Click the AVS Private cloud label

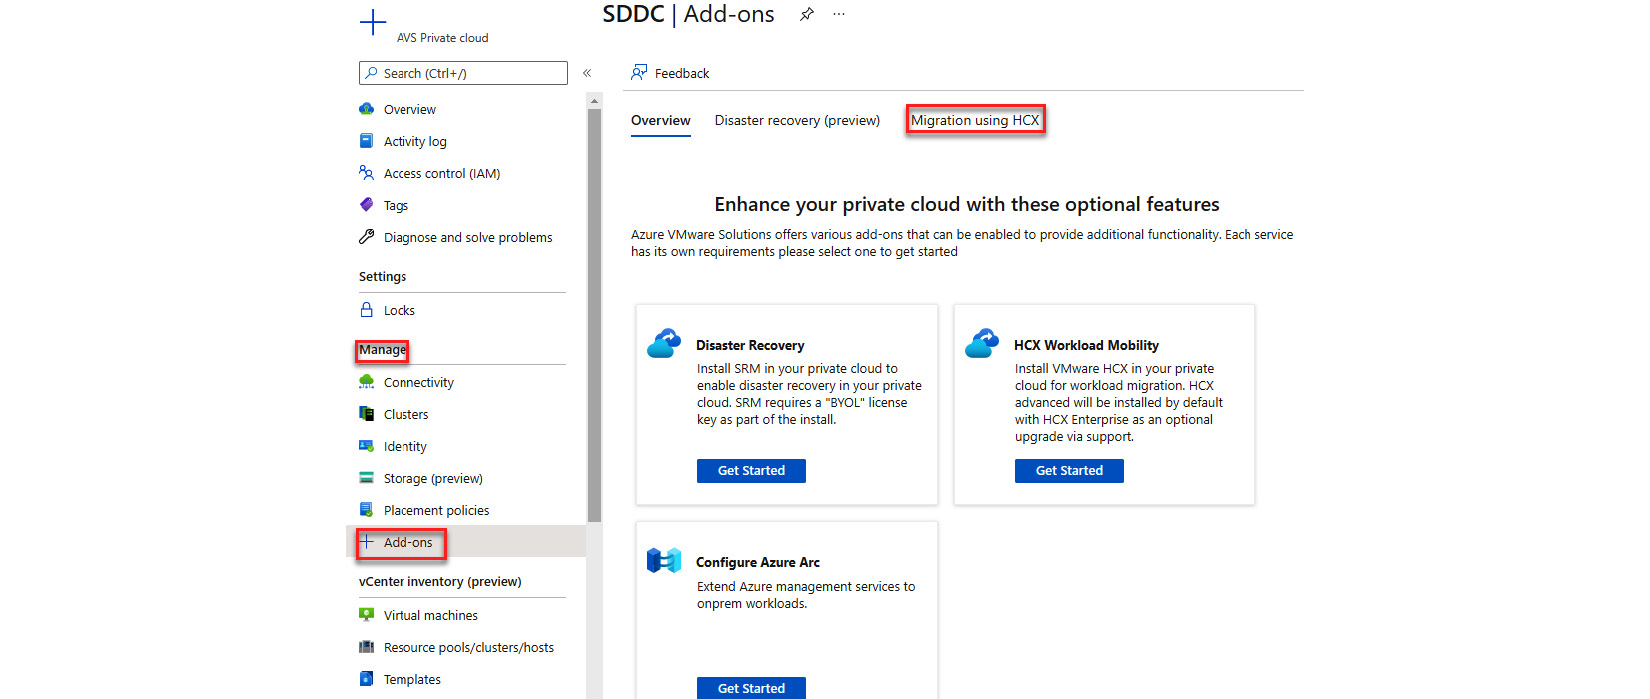tap(442, 38)
